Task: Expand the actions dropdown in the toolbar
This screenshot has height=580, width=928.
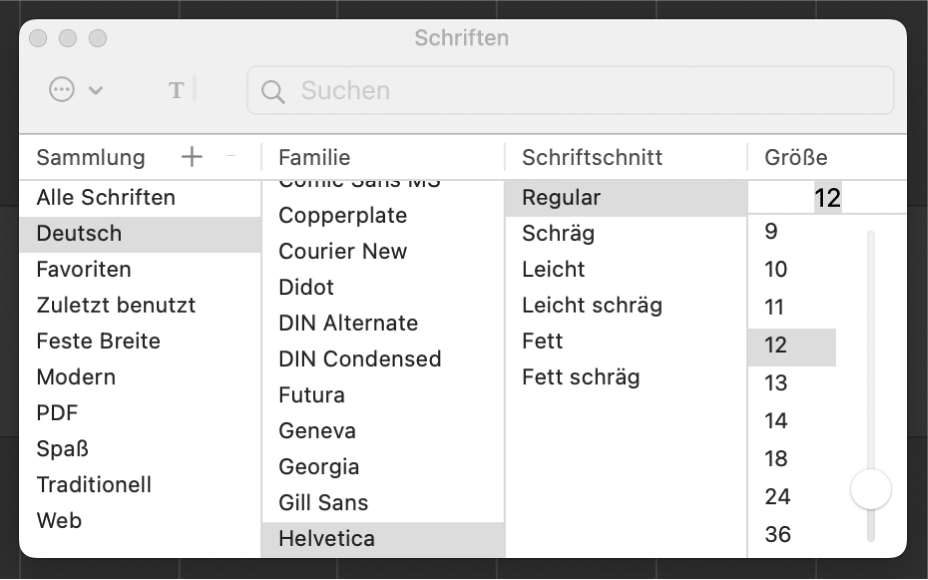Action: pos(75,90)
